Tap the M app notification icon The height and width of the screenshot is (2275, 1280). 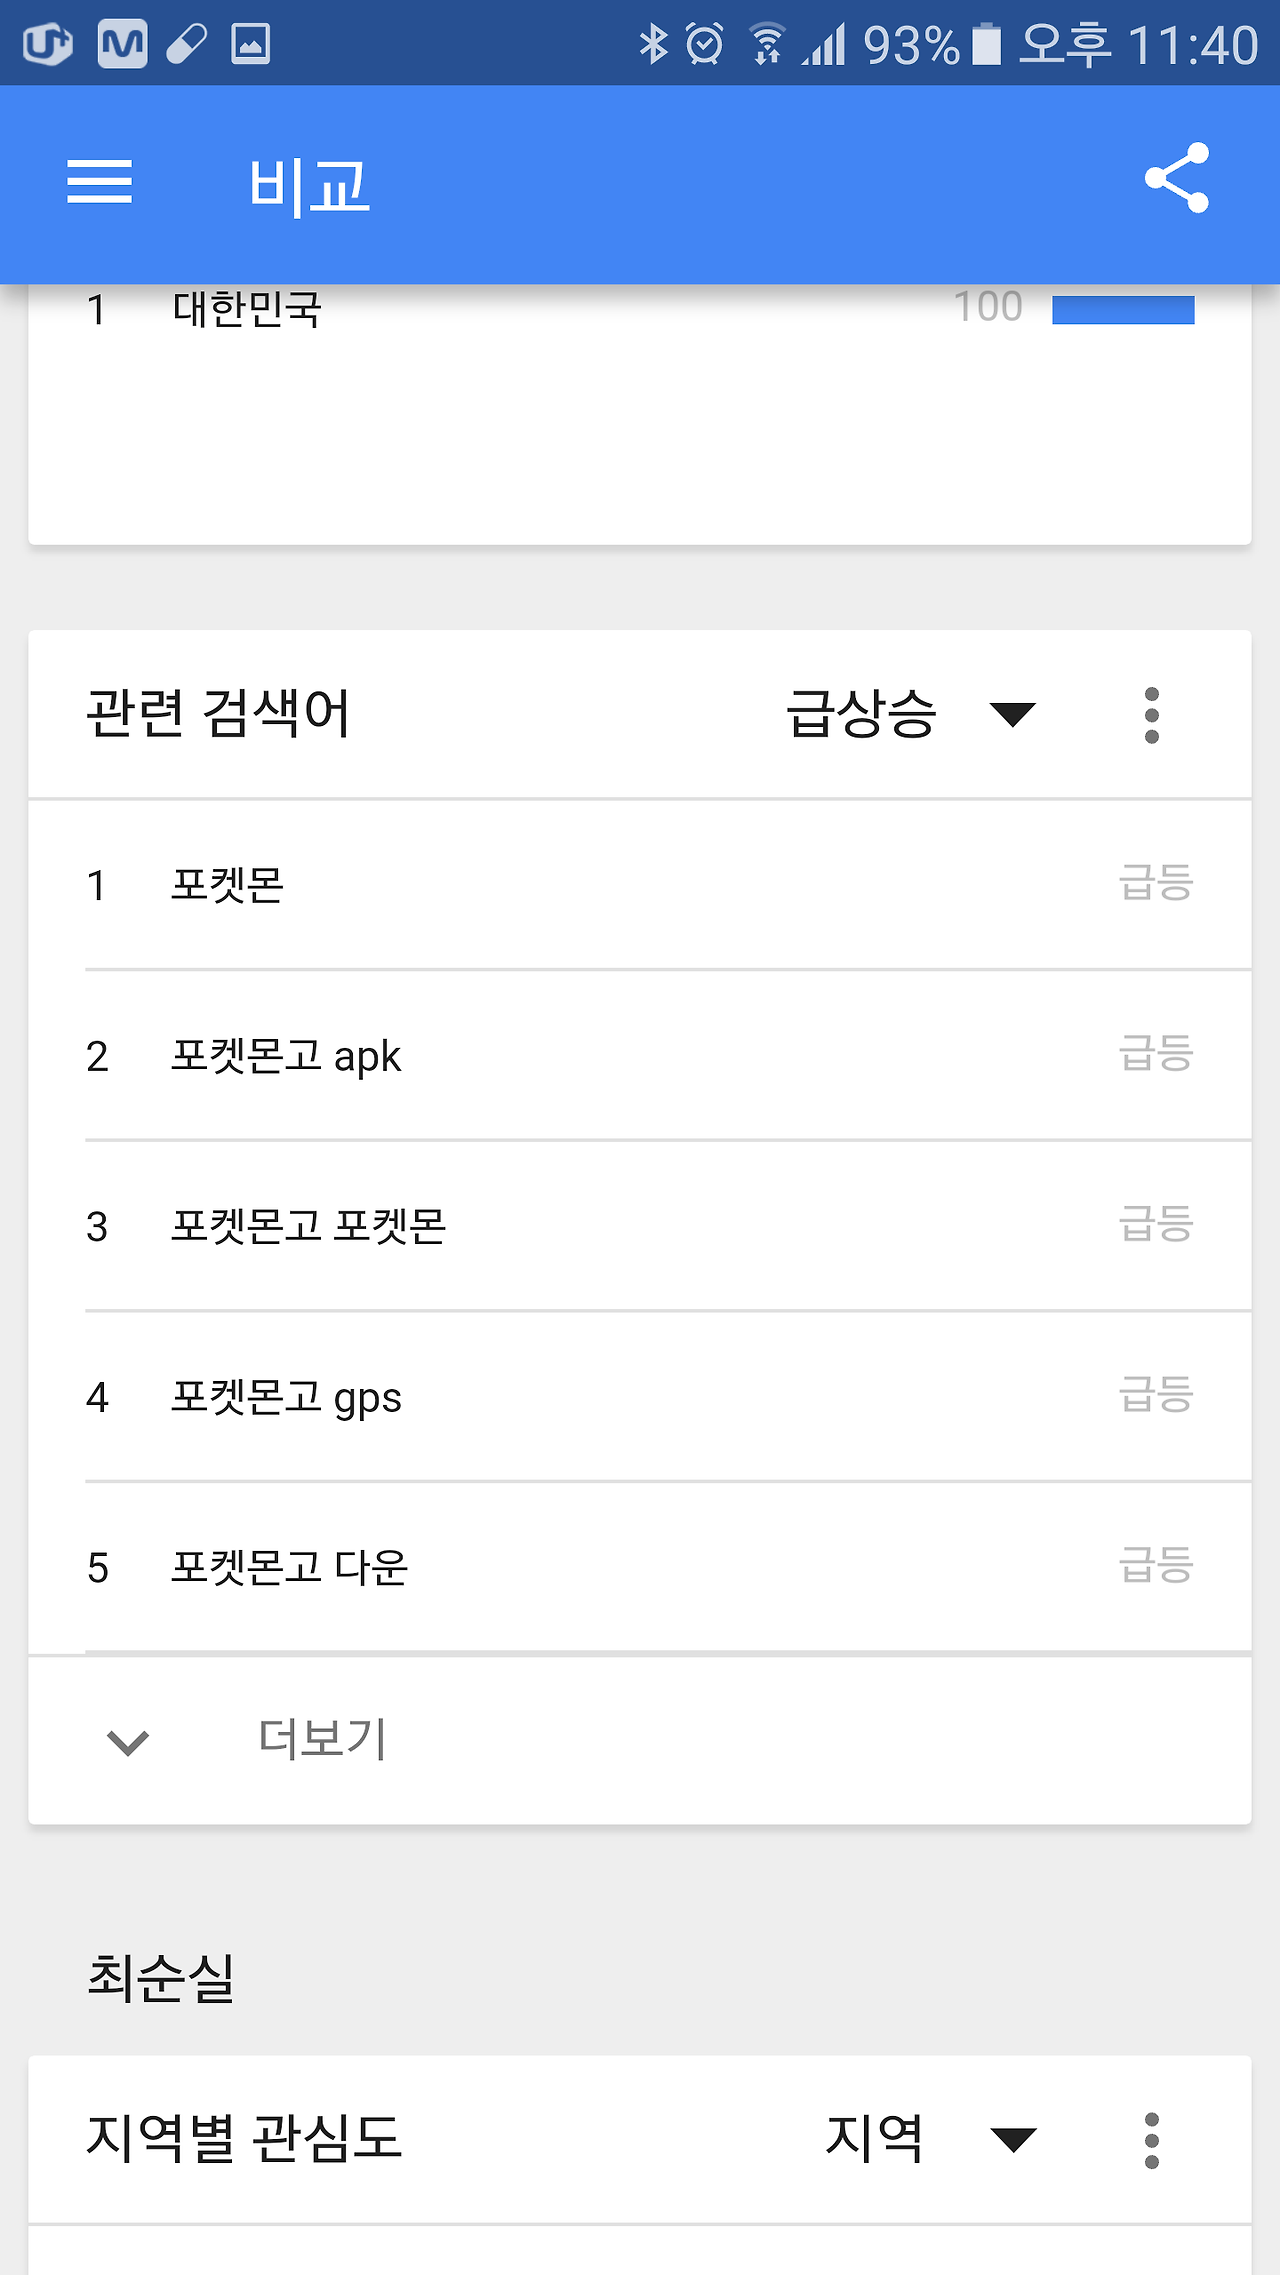(122, 44)
